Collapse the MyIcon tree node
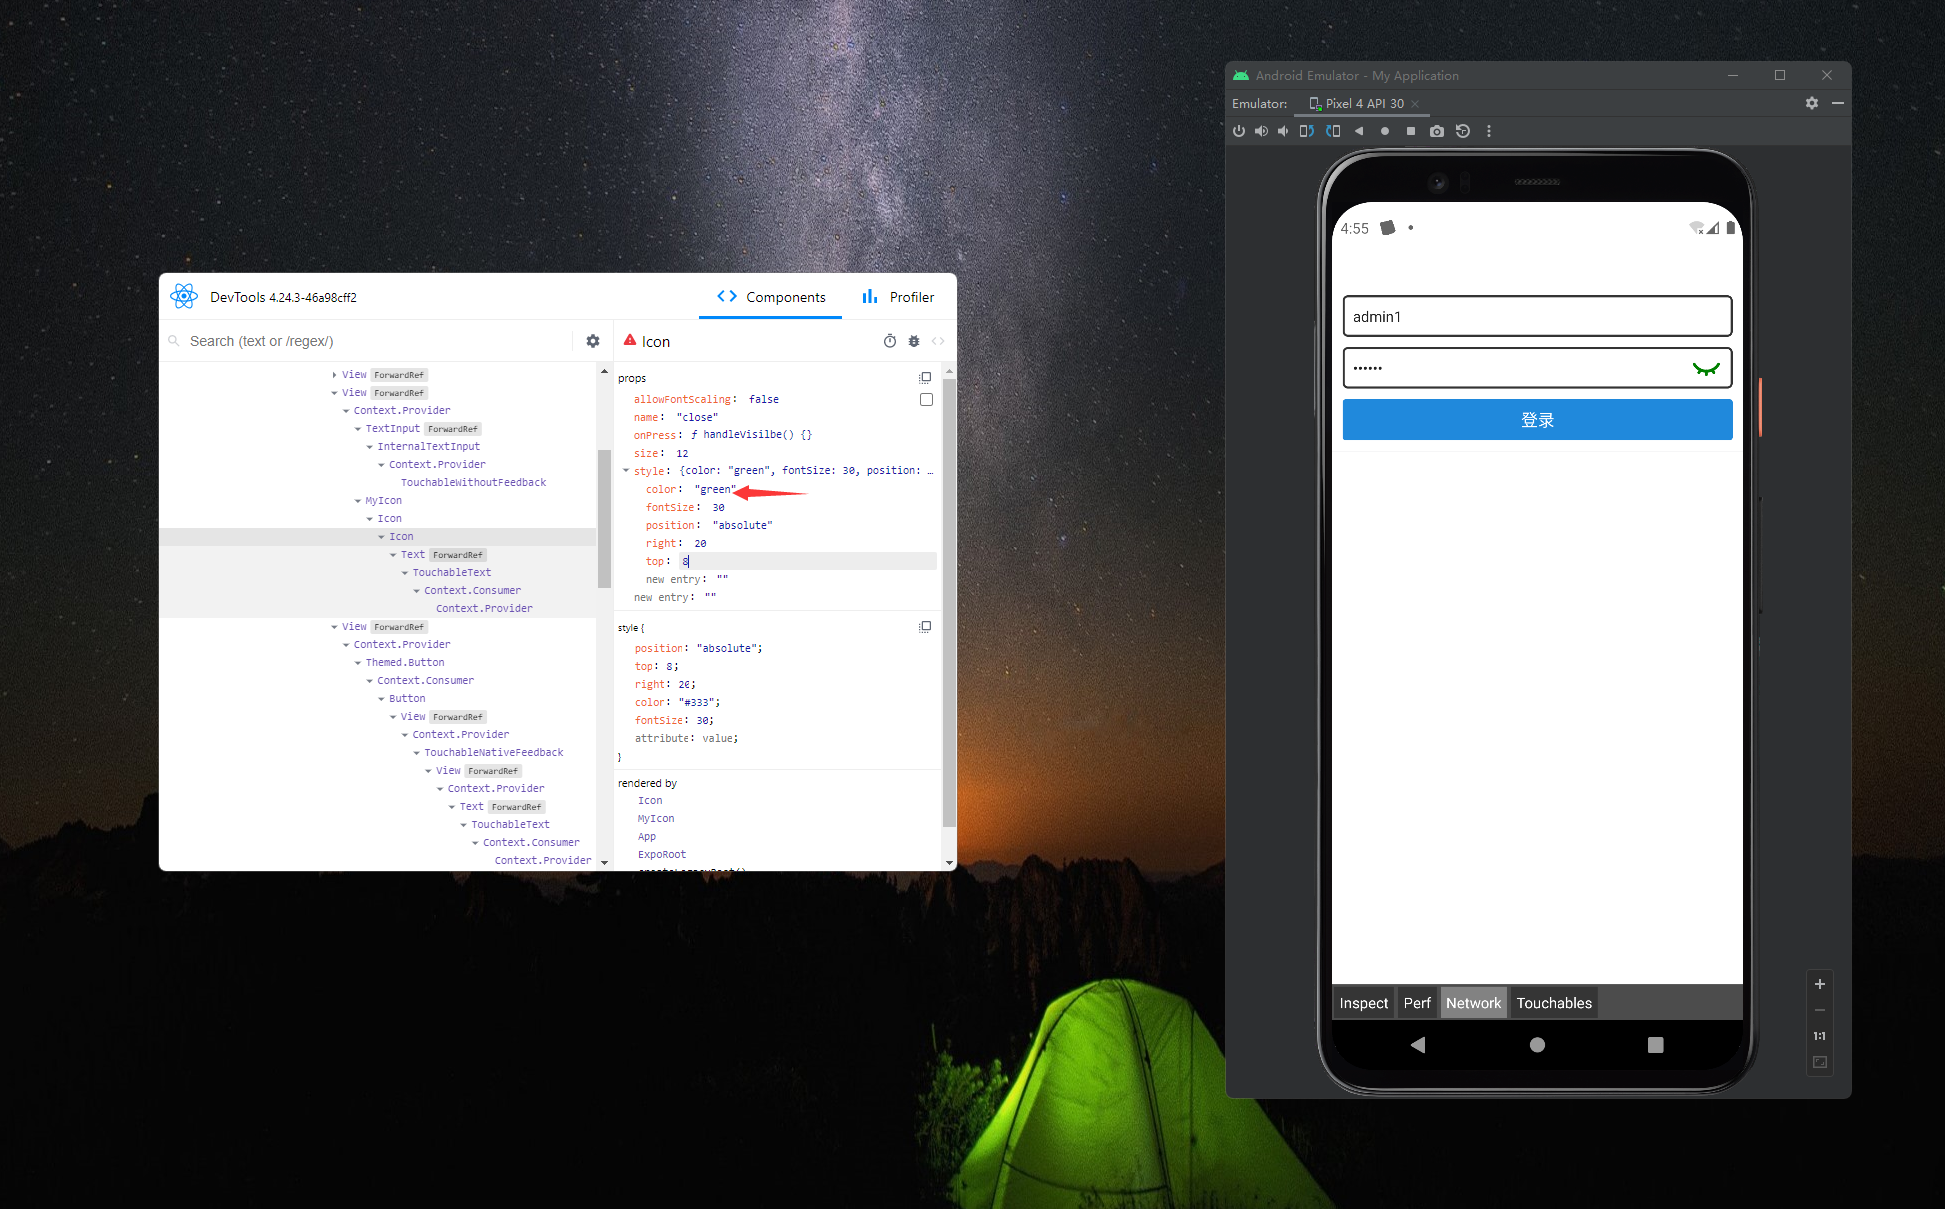The width and height of the screenshot is (1945, 1209). pos(358,501)
